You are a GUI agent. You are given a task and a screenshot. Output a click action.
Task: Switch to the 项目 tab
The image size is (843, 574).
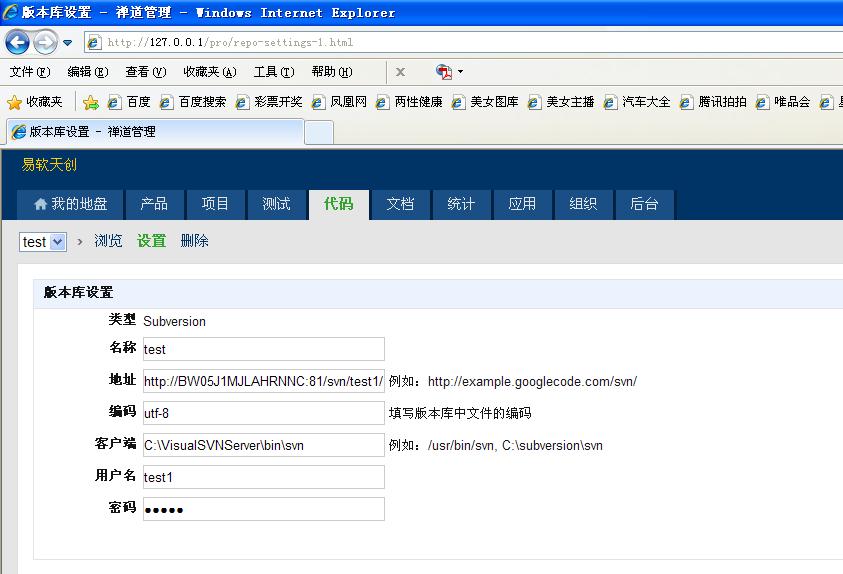(x=216, y=204)
